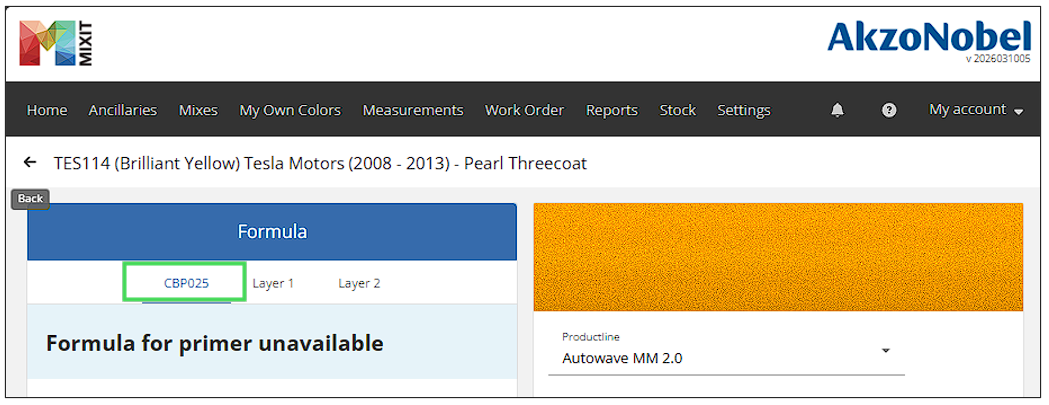Switch to the Layer 2 tab
This screenshot has height=405, width=1049.
359,283
